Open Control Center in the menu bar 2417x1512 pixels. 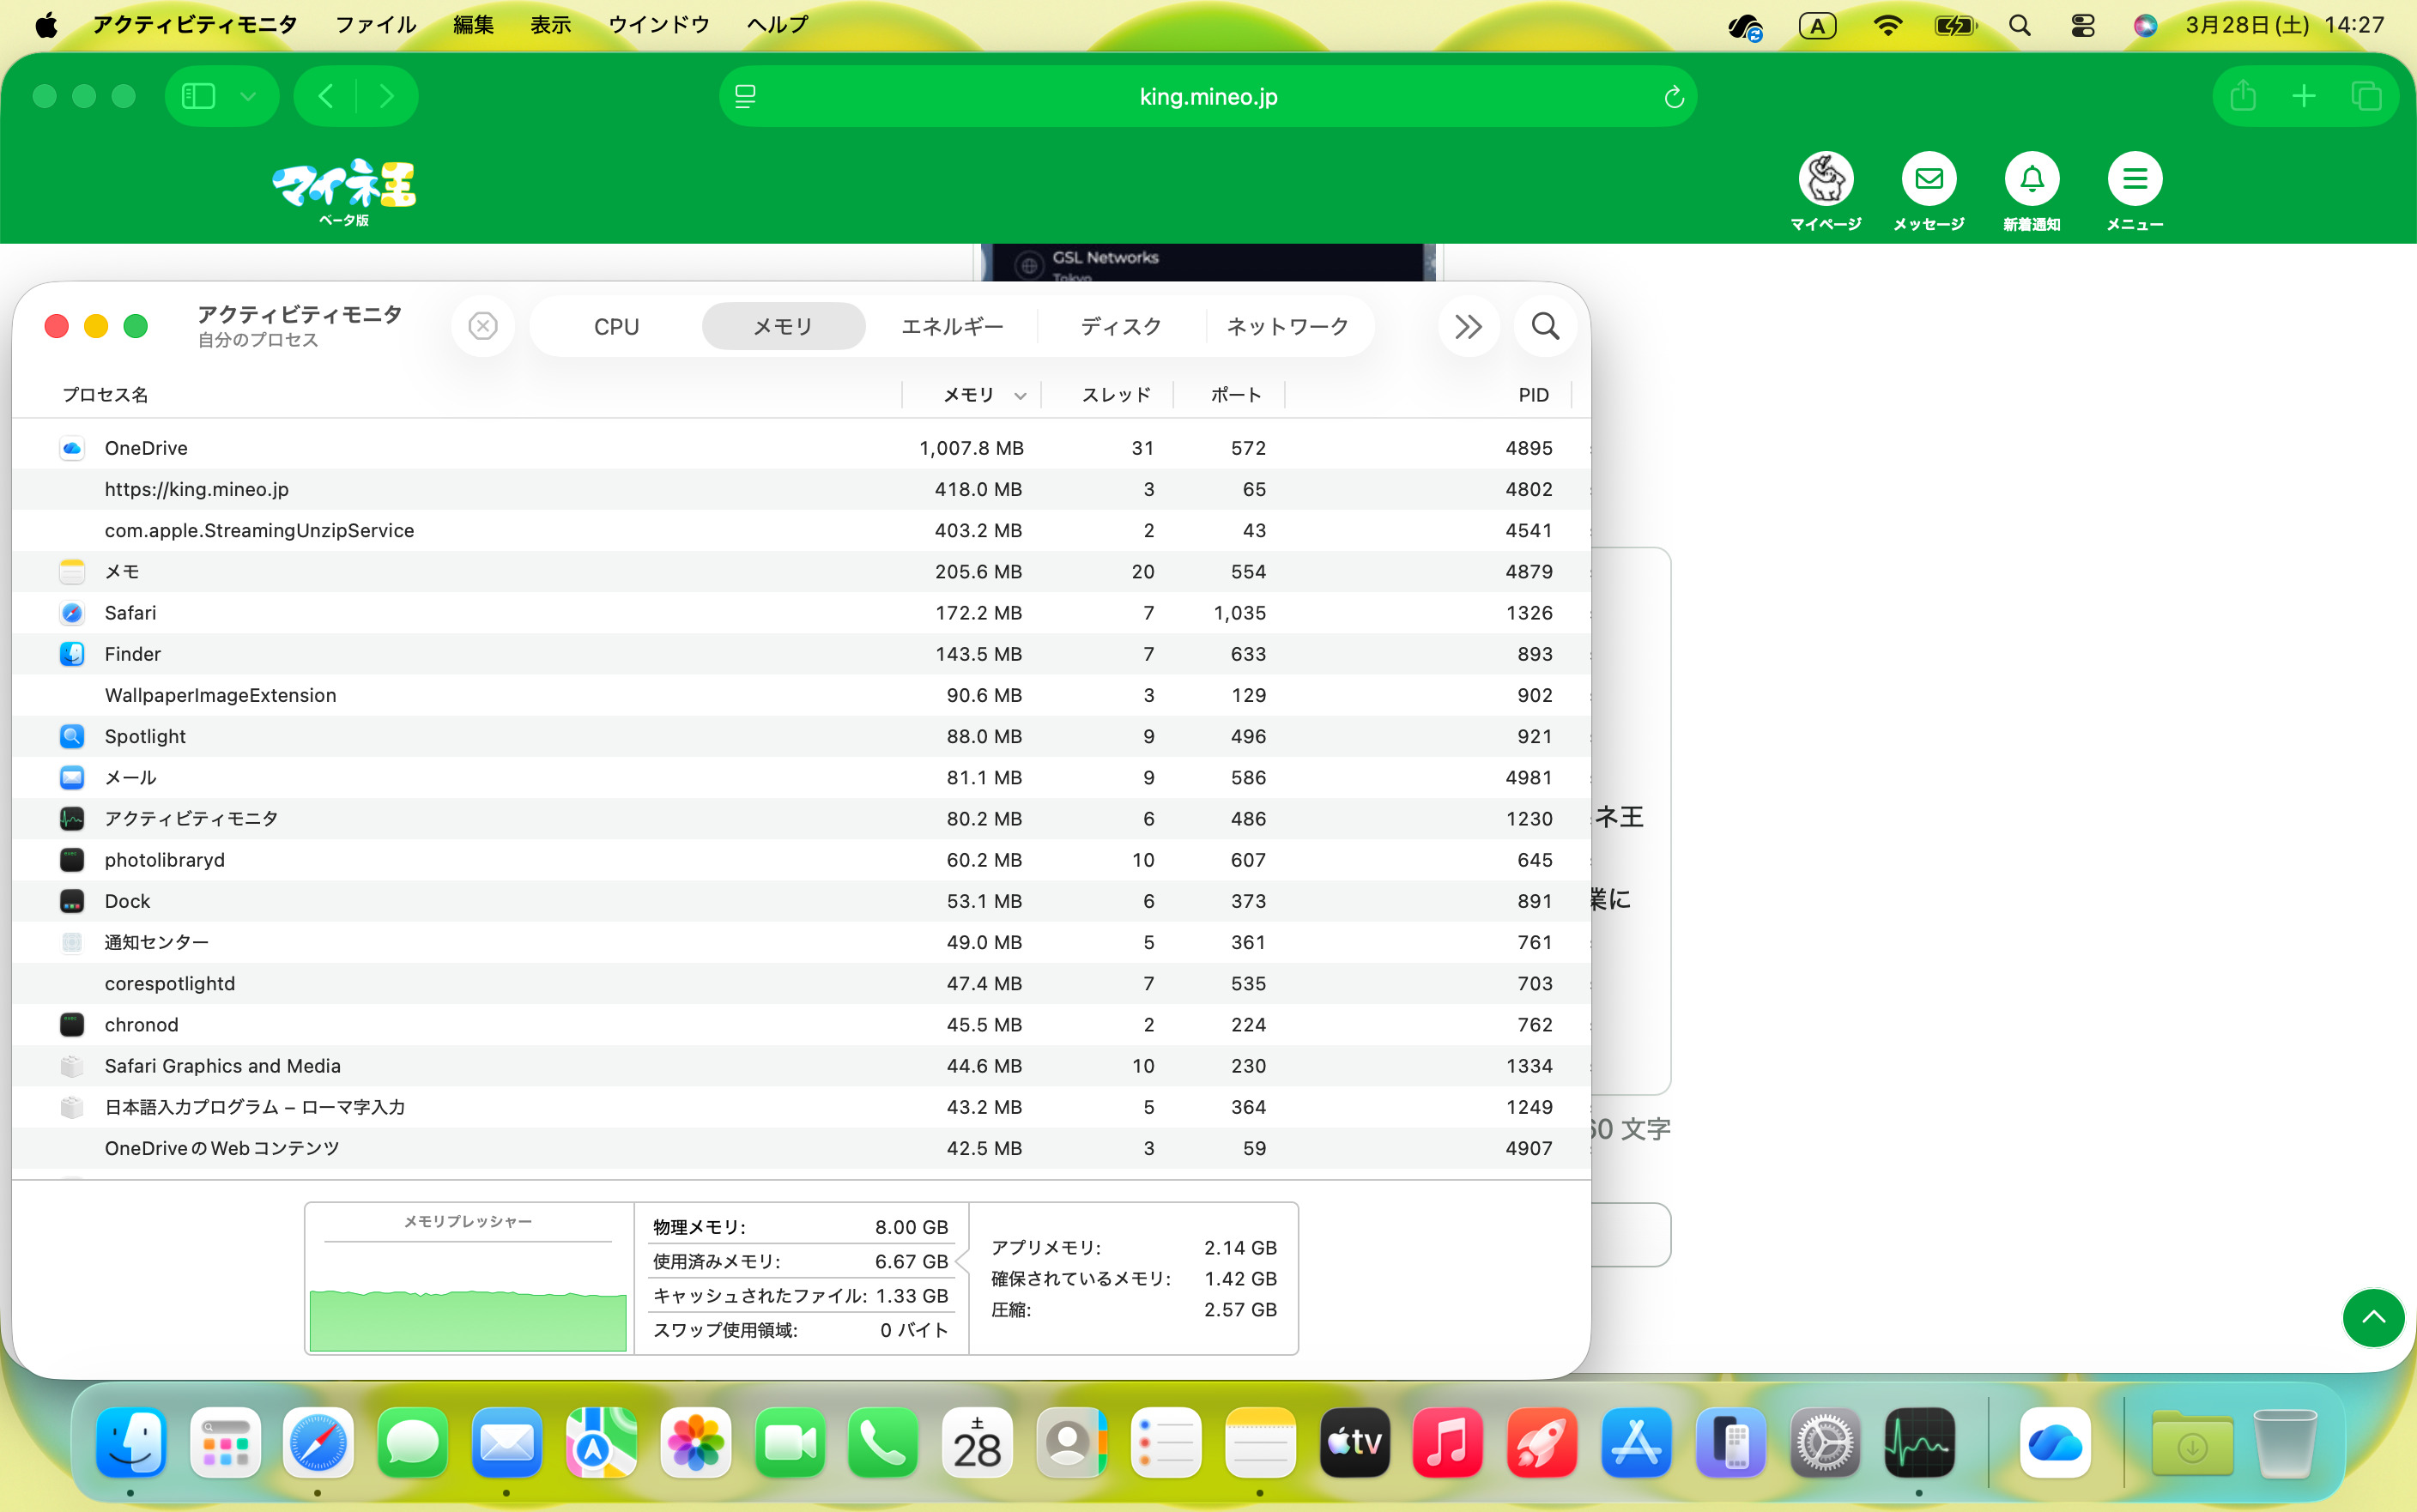point(2082,25)
